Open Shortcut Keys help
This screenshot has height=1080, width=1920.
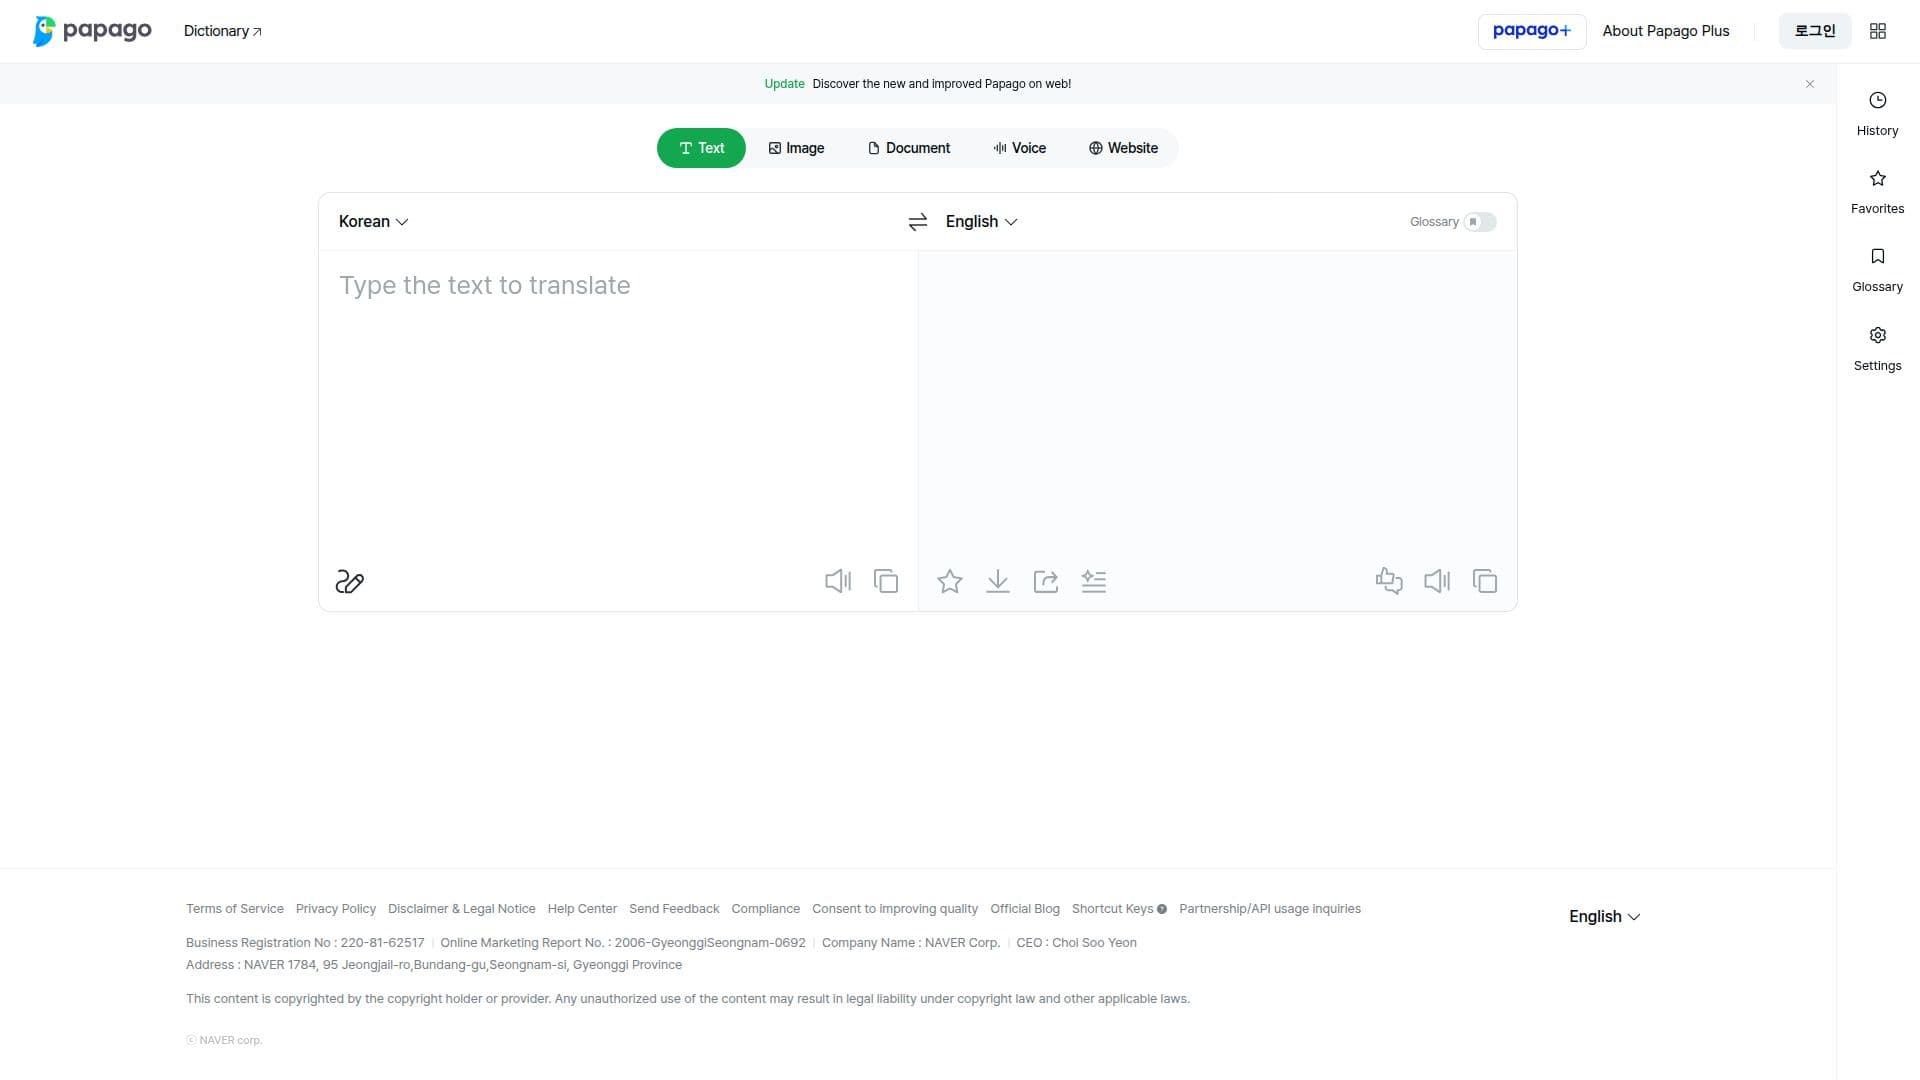point(1119,909)
